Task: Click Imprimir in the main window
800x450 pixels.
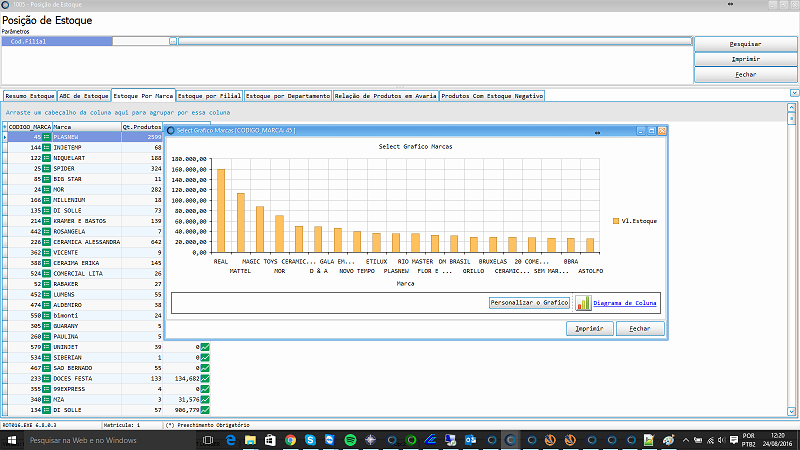Action: click(745, 59)
